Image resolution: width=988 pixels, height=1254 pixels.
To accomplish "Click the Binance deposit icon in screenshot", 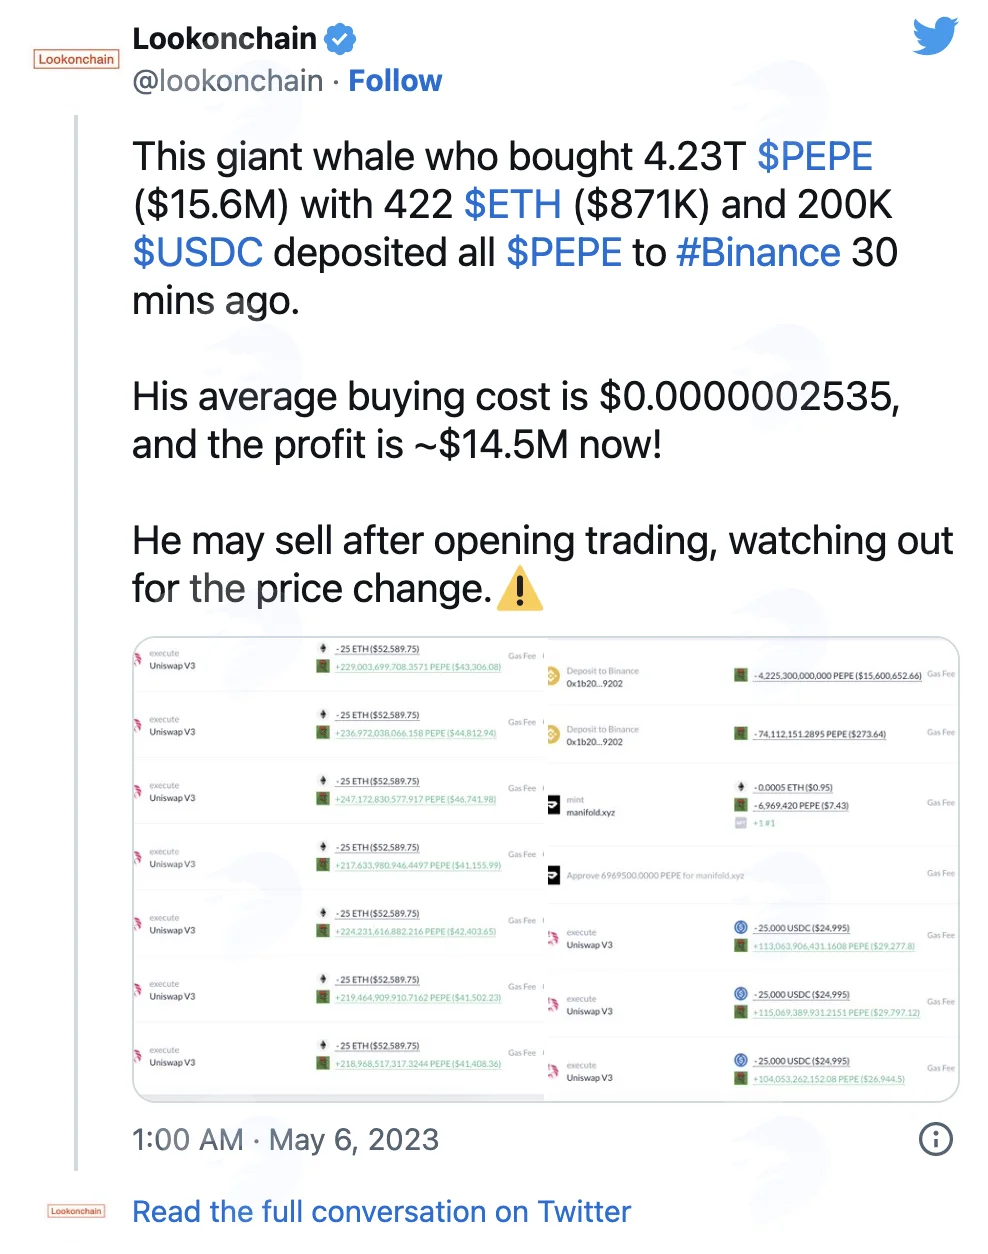I will 553,677.
